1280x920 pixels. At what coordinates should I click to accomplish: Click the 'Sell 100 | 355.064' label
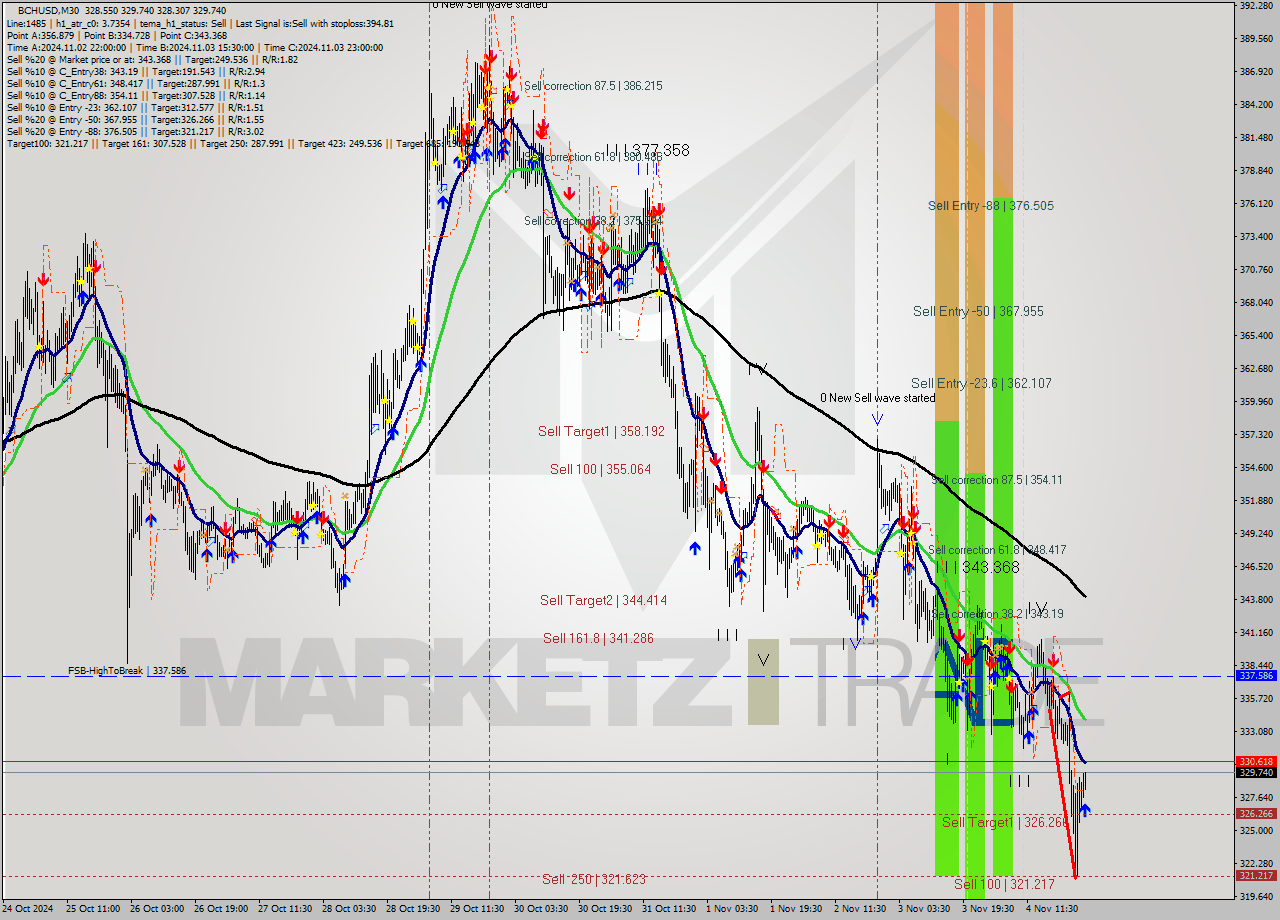pos(600,469)
